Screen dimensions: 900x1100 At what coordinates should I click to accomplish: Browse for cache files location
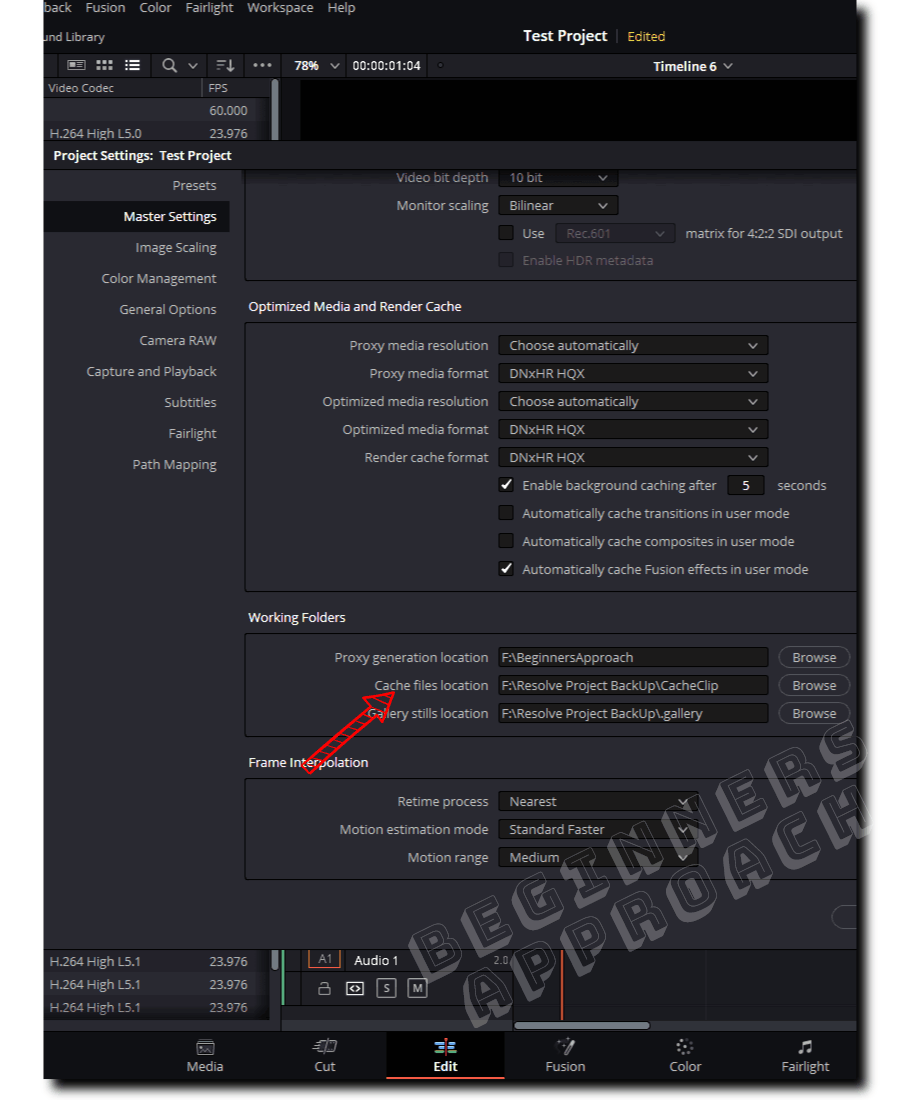click(814, 685)
